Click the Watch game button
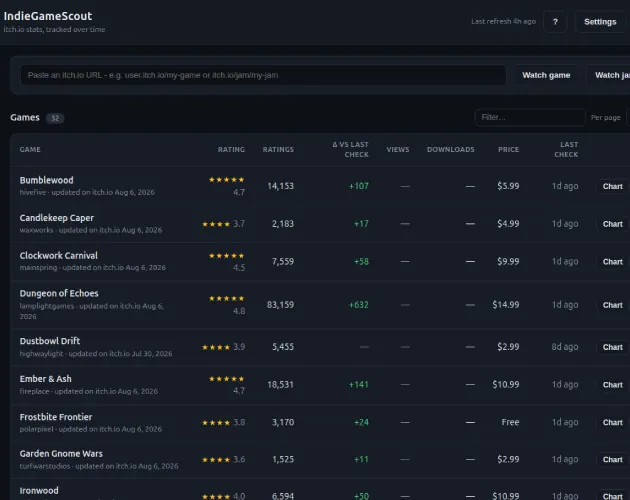The height and width of the screenshot is (500, 630). click(x=546, y=75)
